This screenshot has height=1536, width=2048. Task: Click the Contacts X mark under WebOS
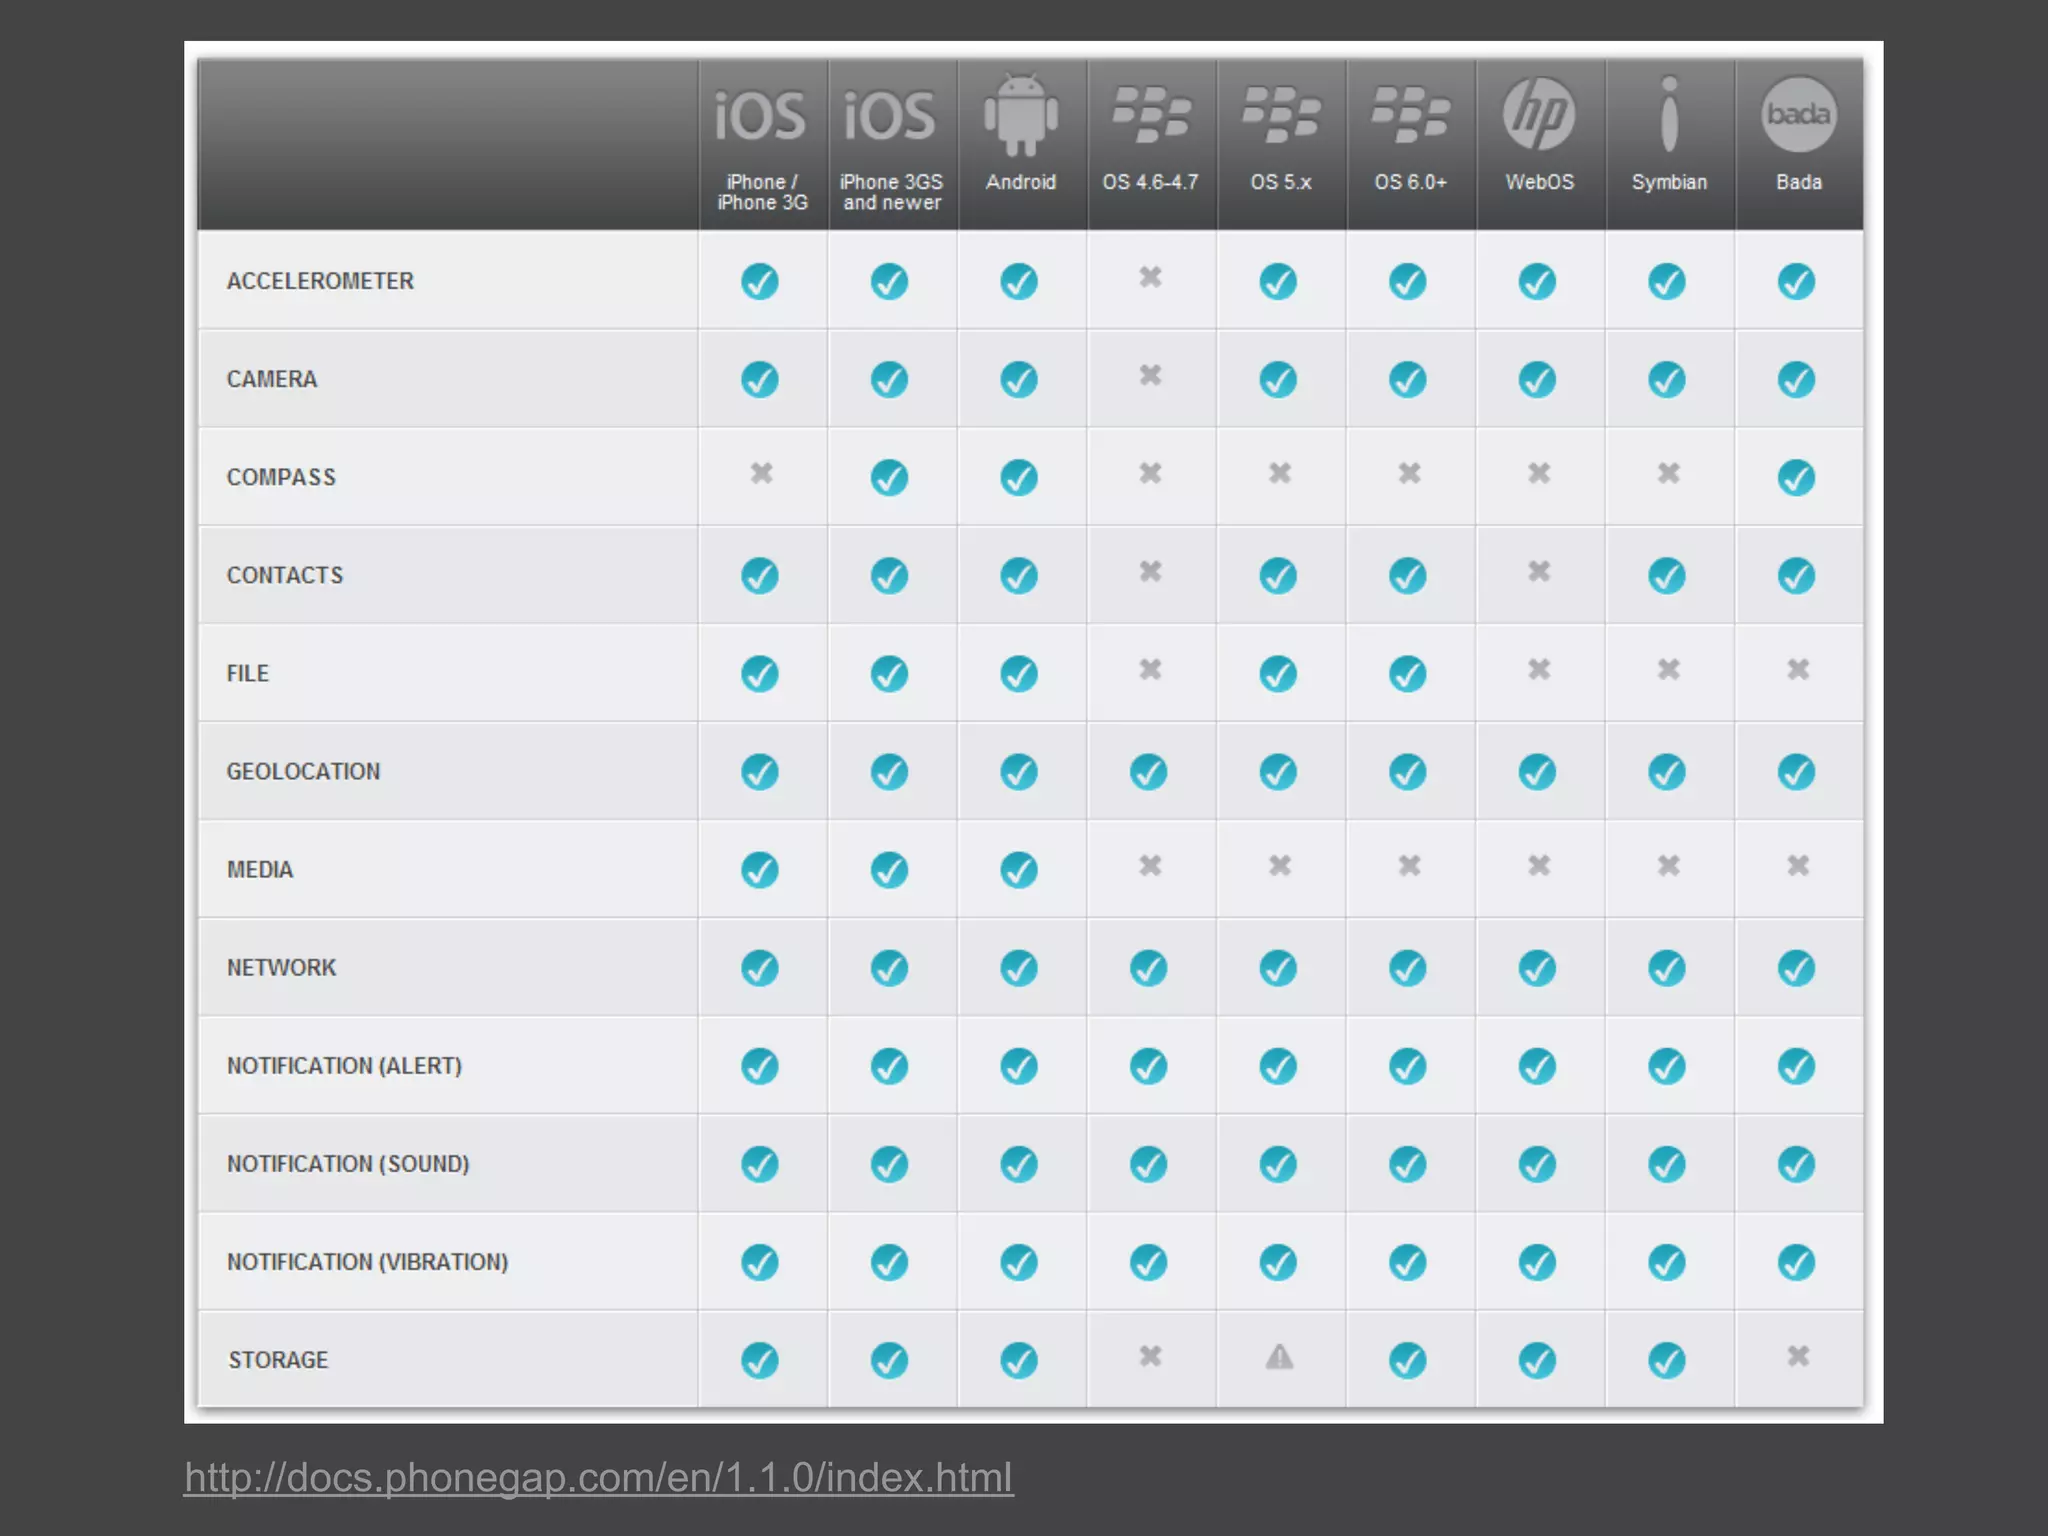1539,571
